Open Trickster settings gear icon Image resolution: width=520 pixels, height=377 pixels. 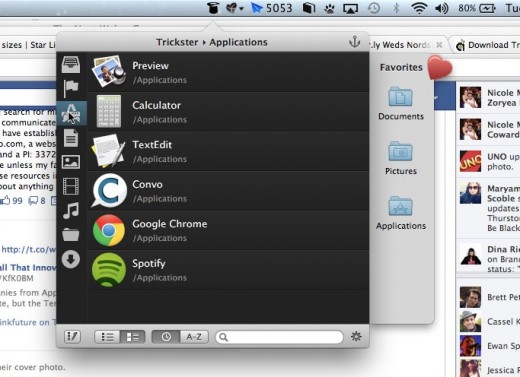click(x=356, y=337)
